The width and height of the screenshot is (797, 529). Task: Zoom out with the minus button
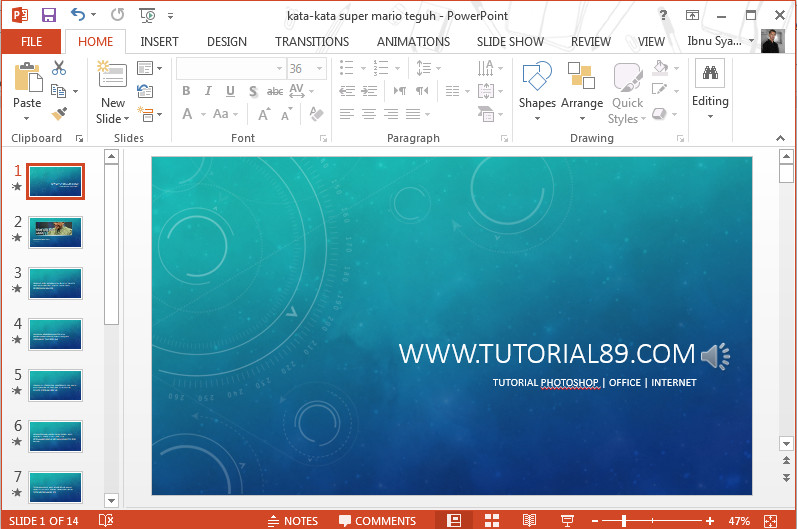point(595,521)
